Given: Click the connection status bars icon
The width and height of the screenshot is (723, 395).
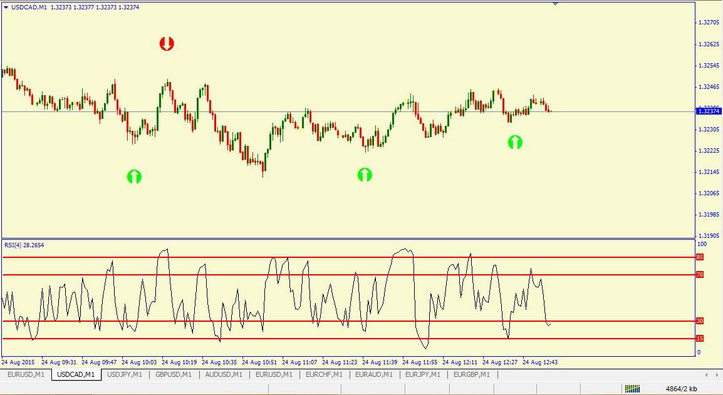Looking at the screenshot, I should (x=633, y=389).
